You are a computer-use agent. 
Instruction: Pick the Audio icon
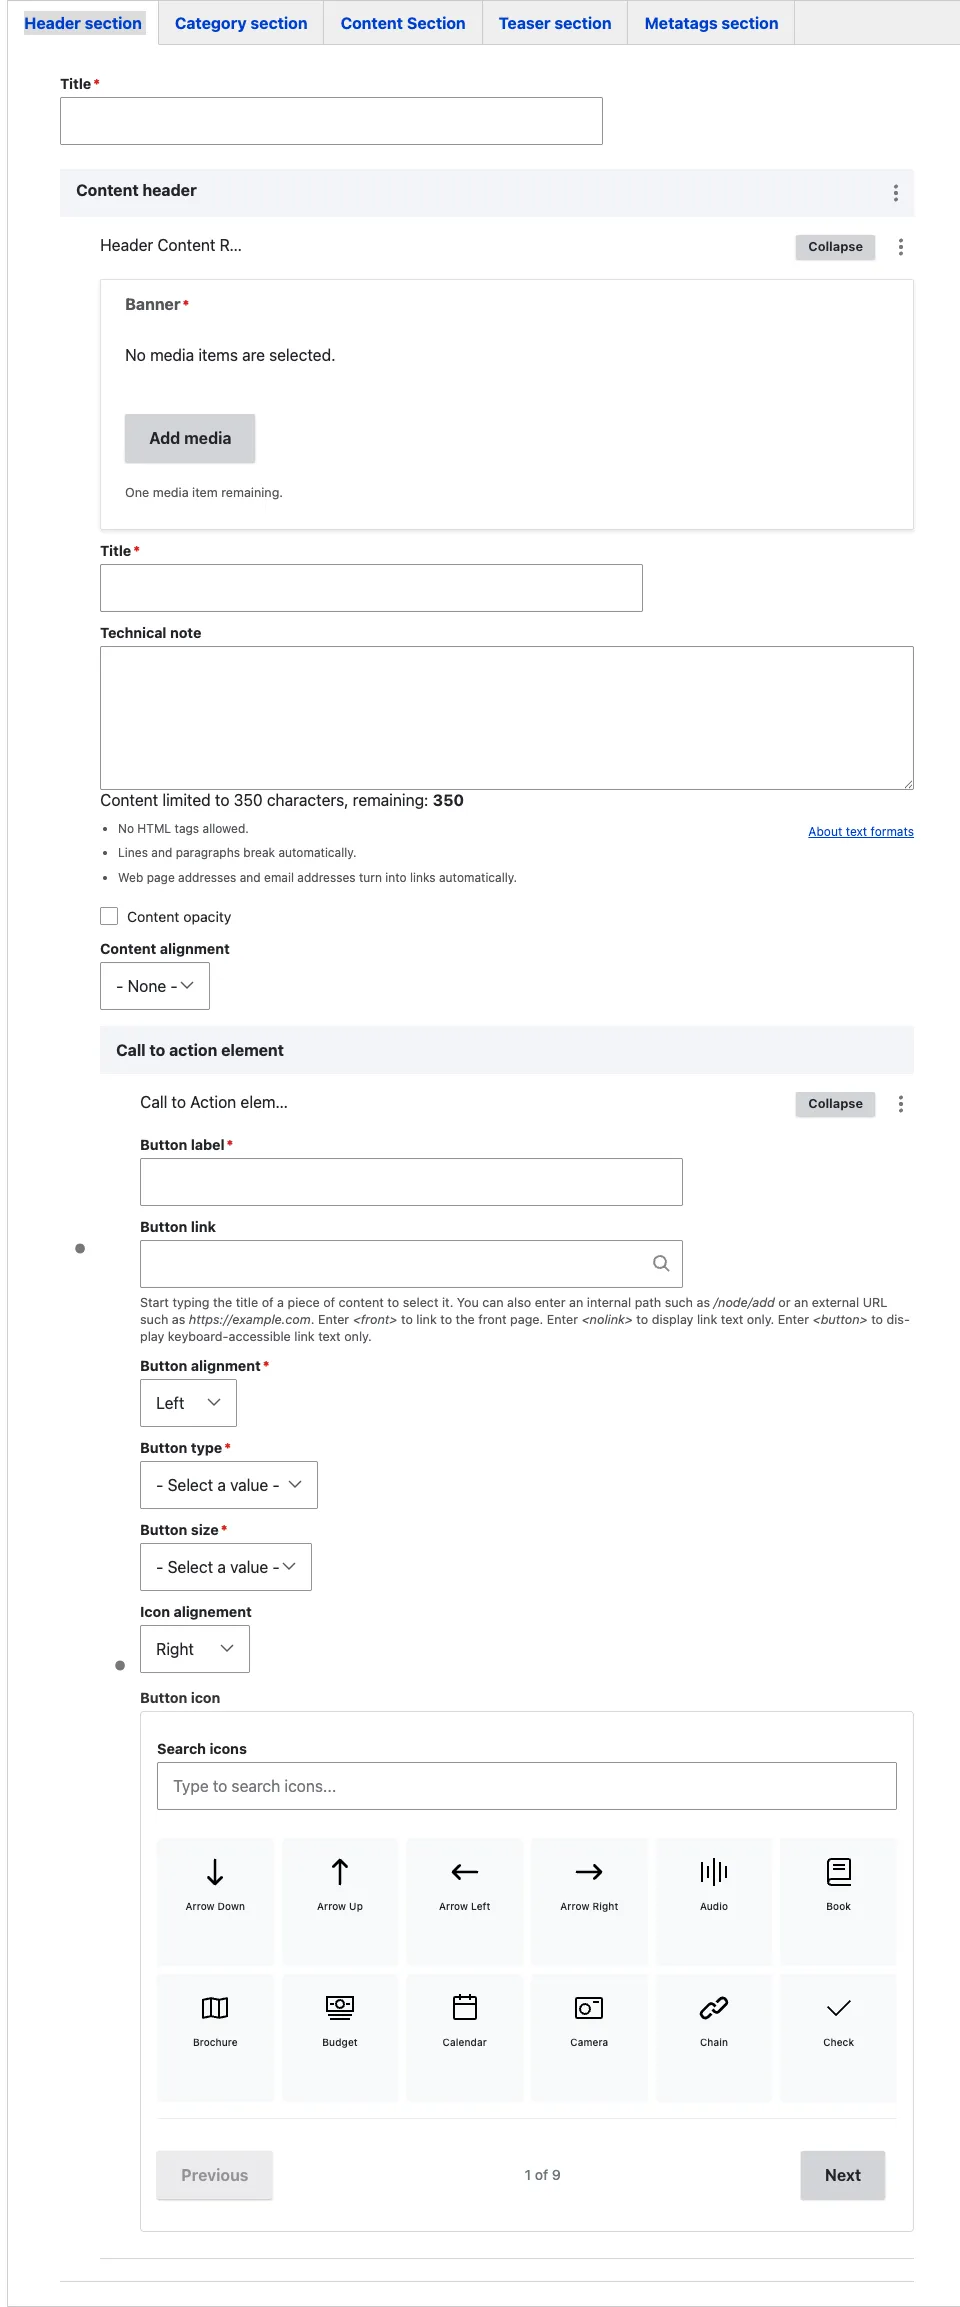click(714, 1900)
